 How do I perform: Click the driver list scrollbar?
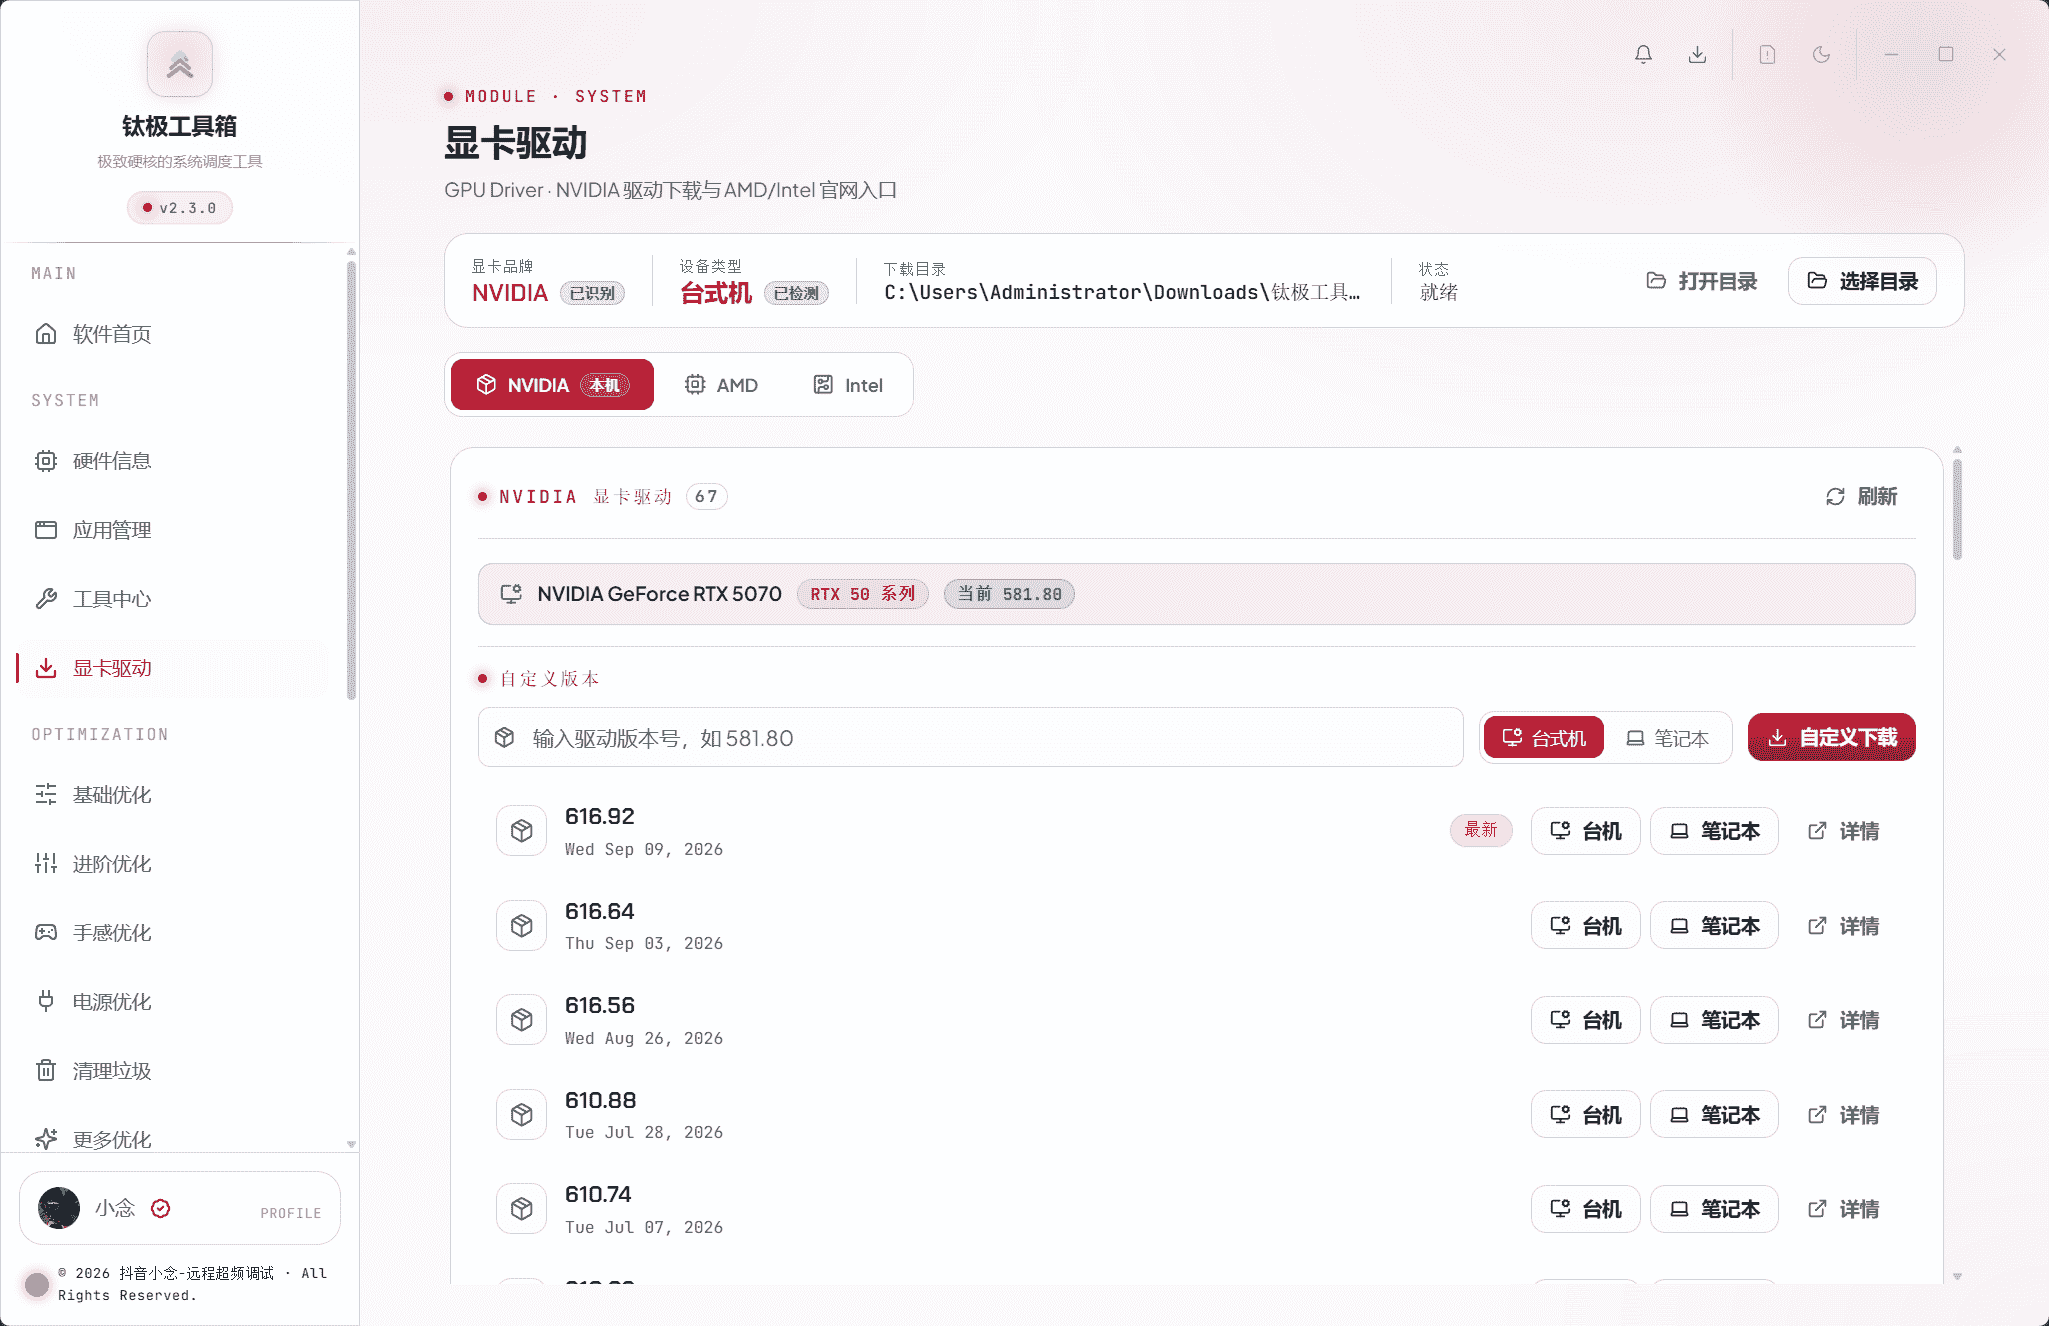[x=1957, y=509]
